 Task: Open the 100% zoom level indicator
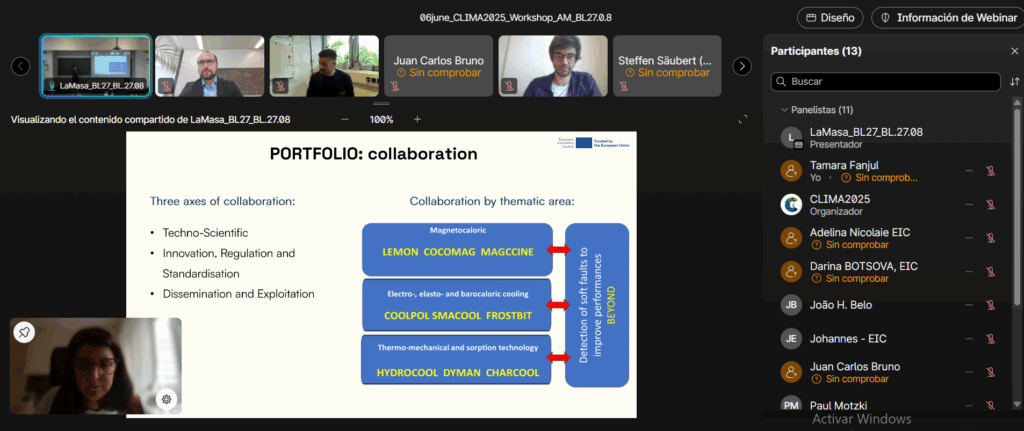click(381, 120)
